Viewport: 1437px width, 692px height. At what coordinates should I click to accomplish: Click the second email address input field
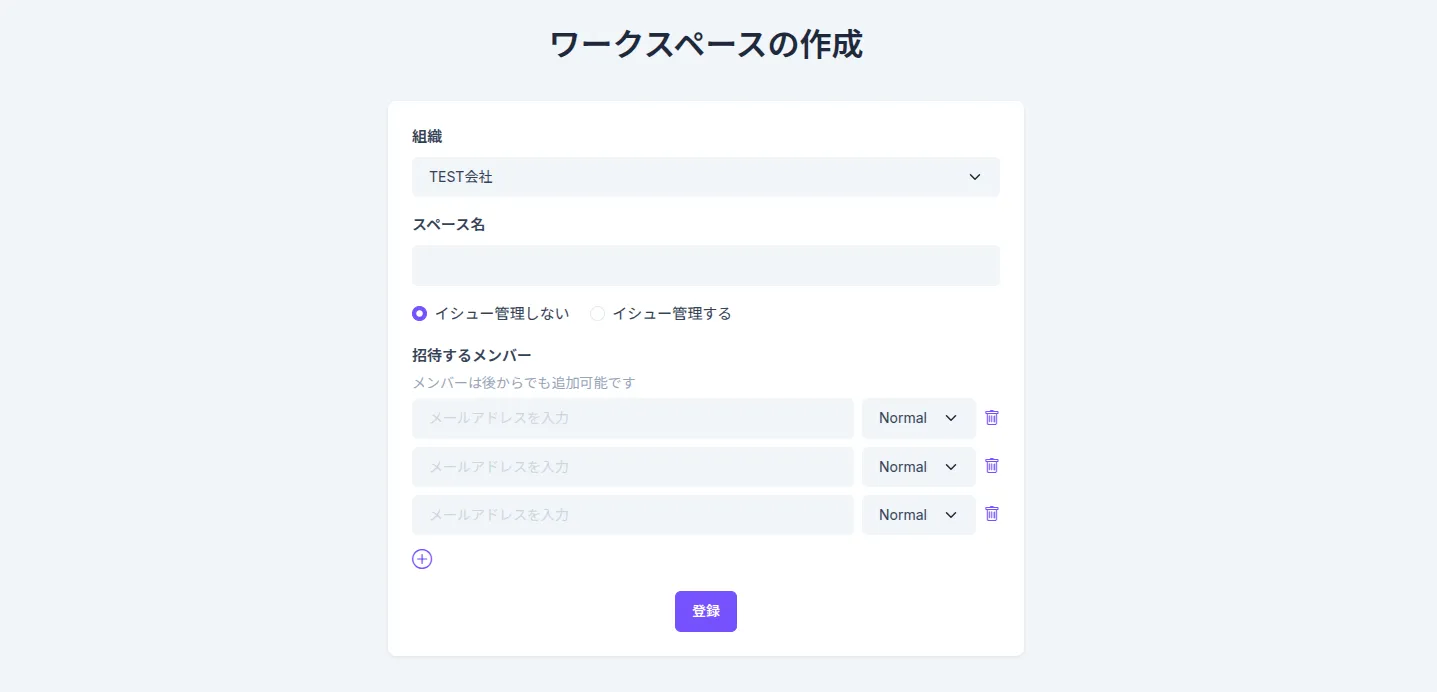(x=632, y=466)
